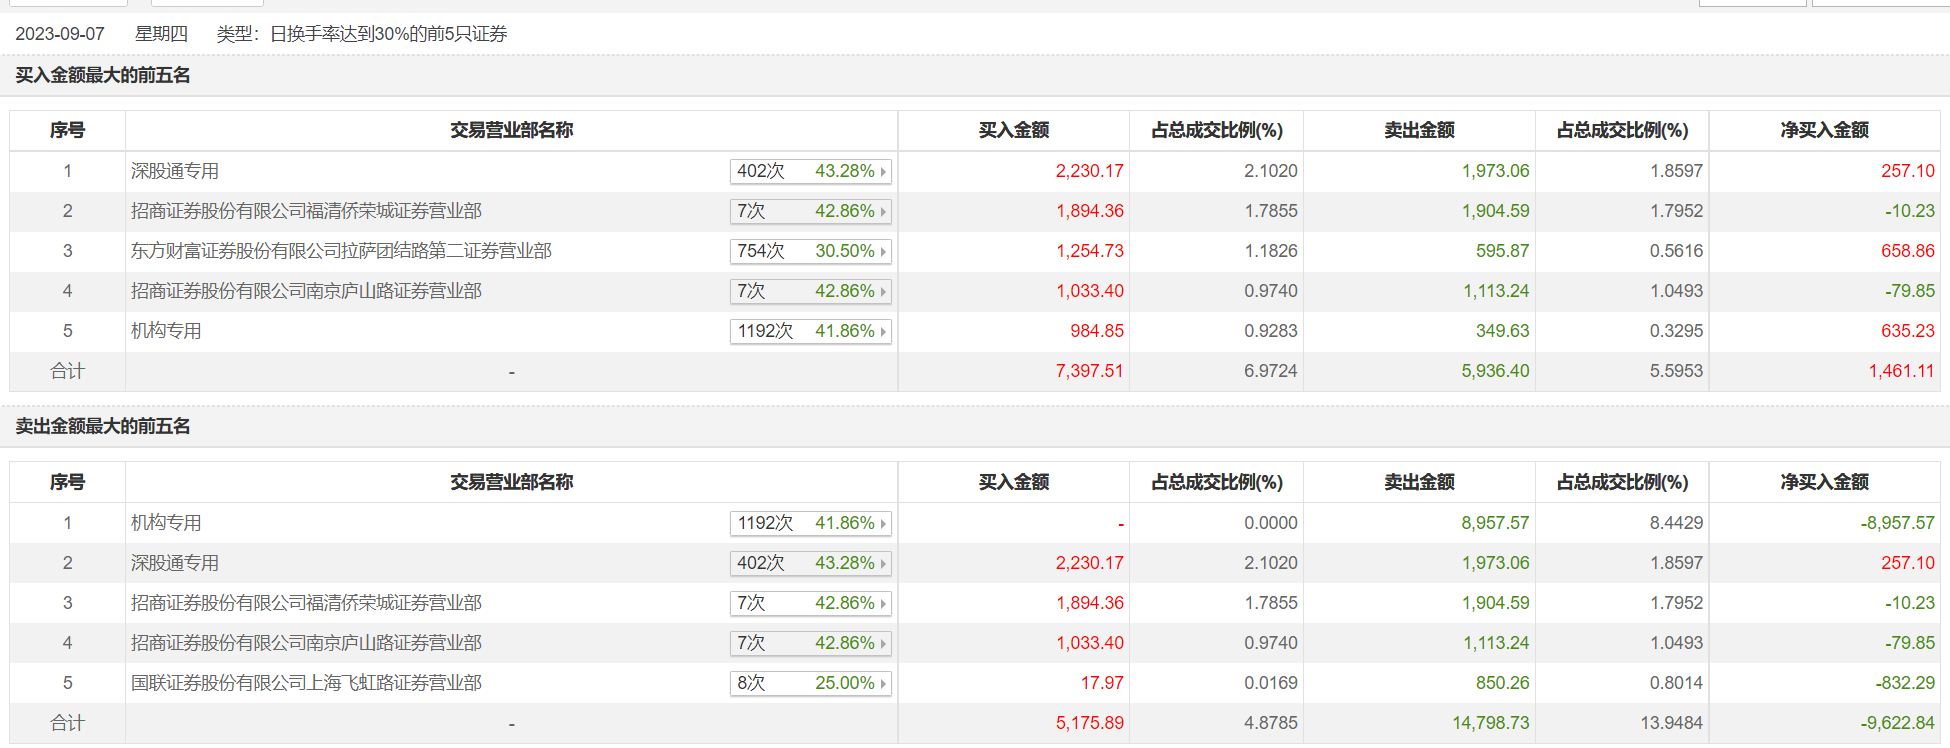The height and width of the screenshot is (748, 1950).
Task: Click 买入金额 column header in buy table
Action: (1013, 130)
